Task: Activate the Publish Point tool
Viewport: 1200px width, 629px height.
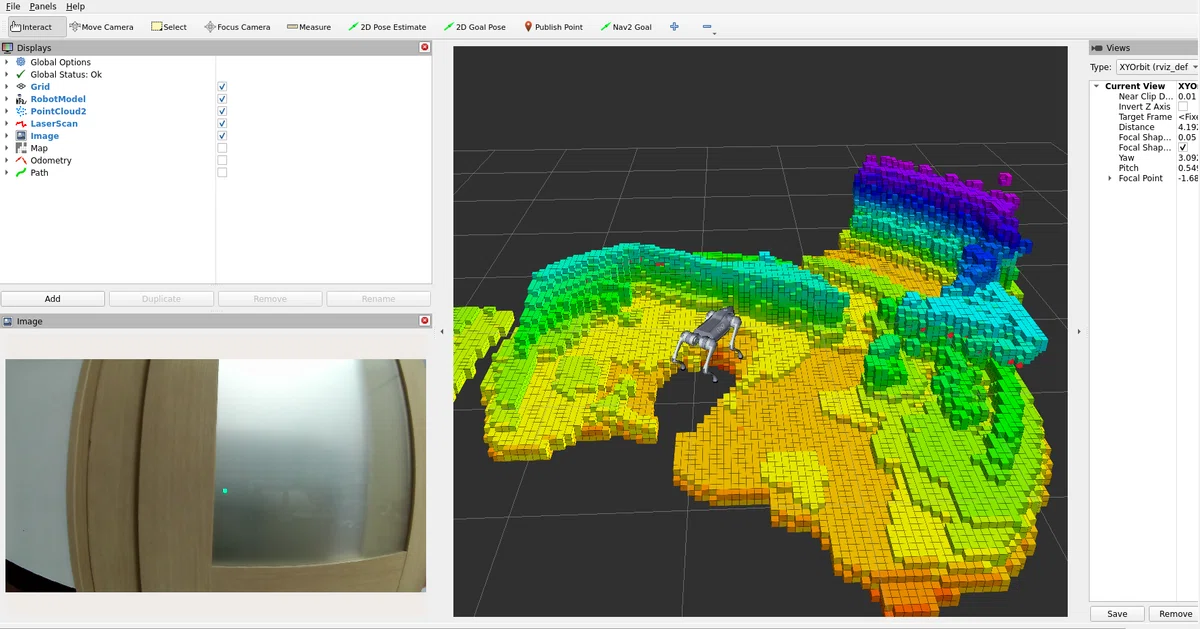Action: tap(553, 27)
